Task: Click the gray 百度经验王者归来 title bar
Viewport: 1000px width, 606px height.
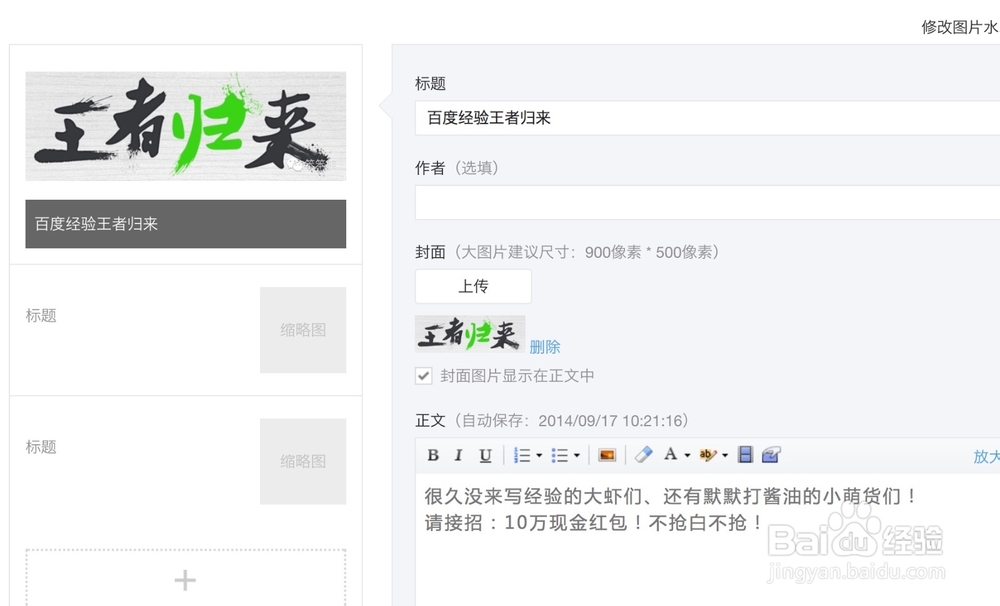Action: coord(186,224)
